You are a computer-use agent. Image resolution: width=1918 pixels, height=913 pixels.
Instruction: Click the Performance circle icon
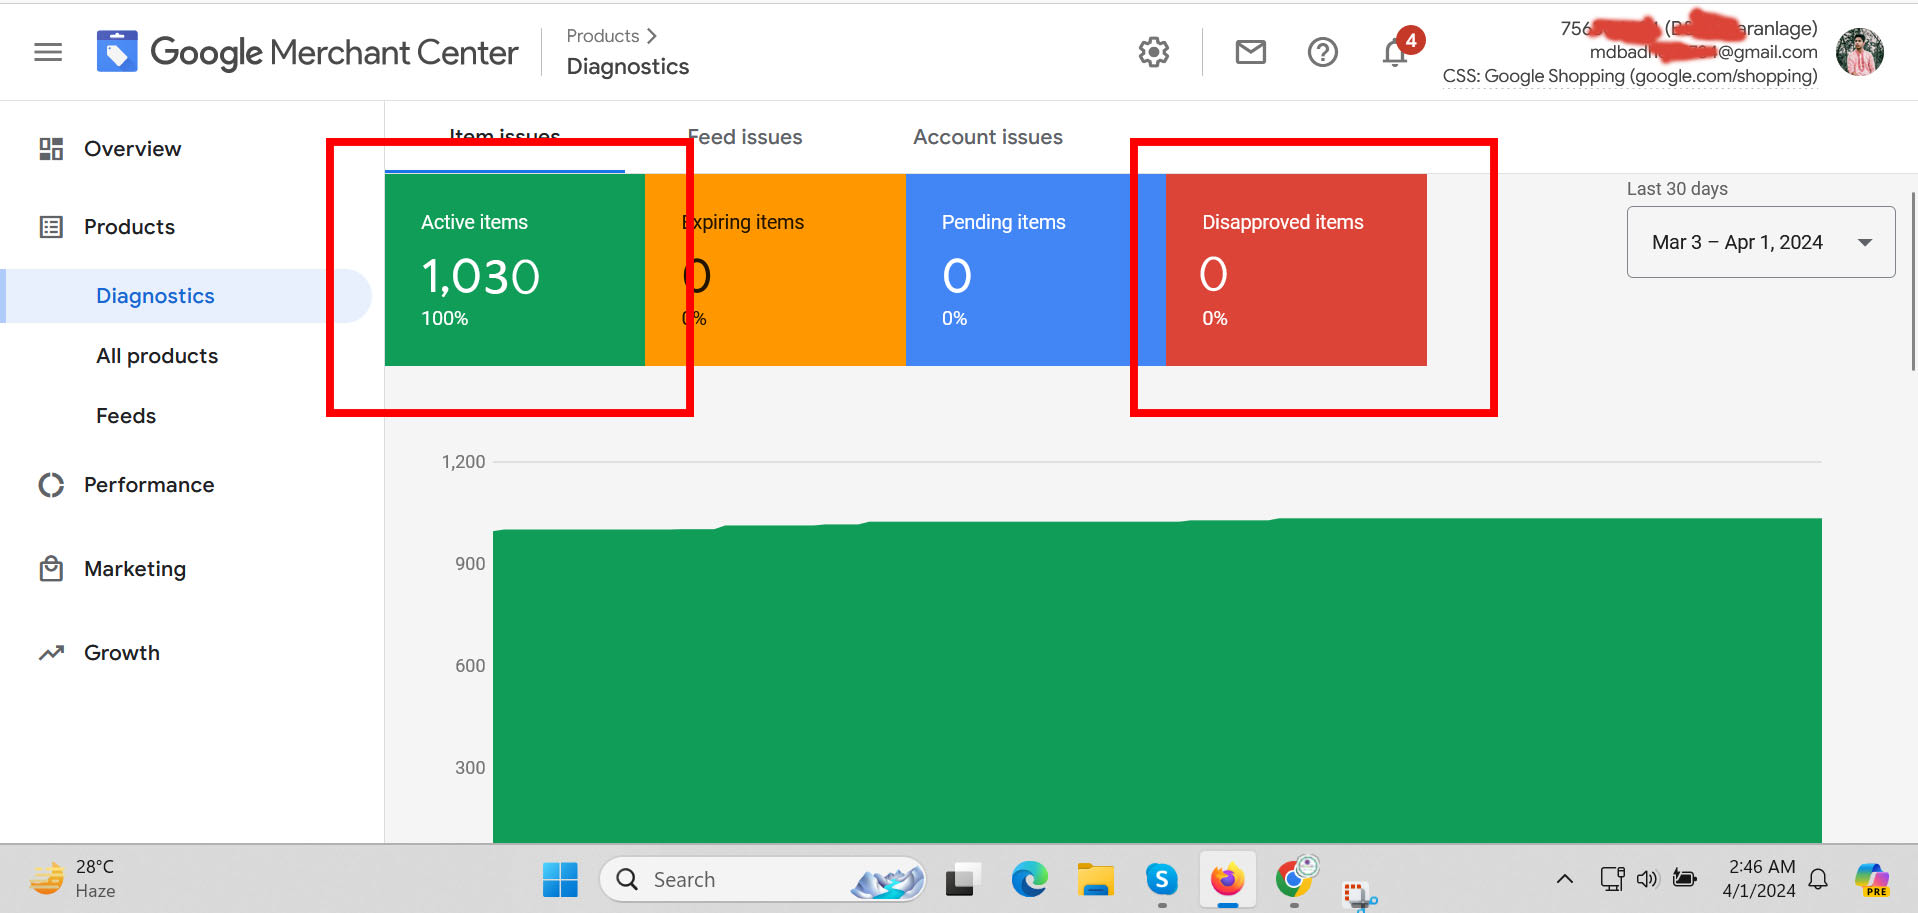pos(51,485)
